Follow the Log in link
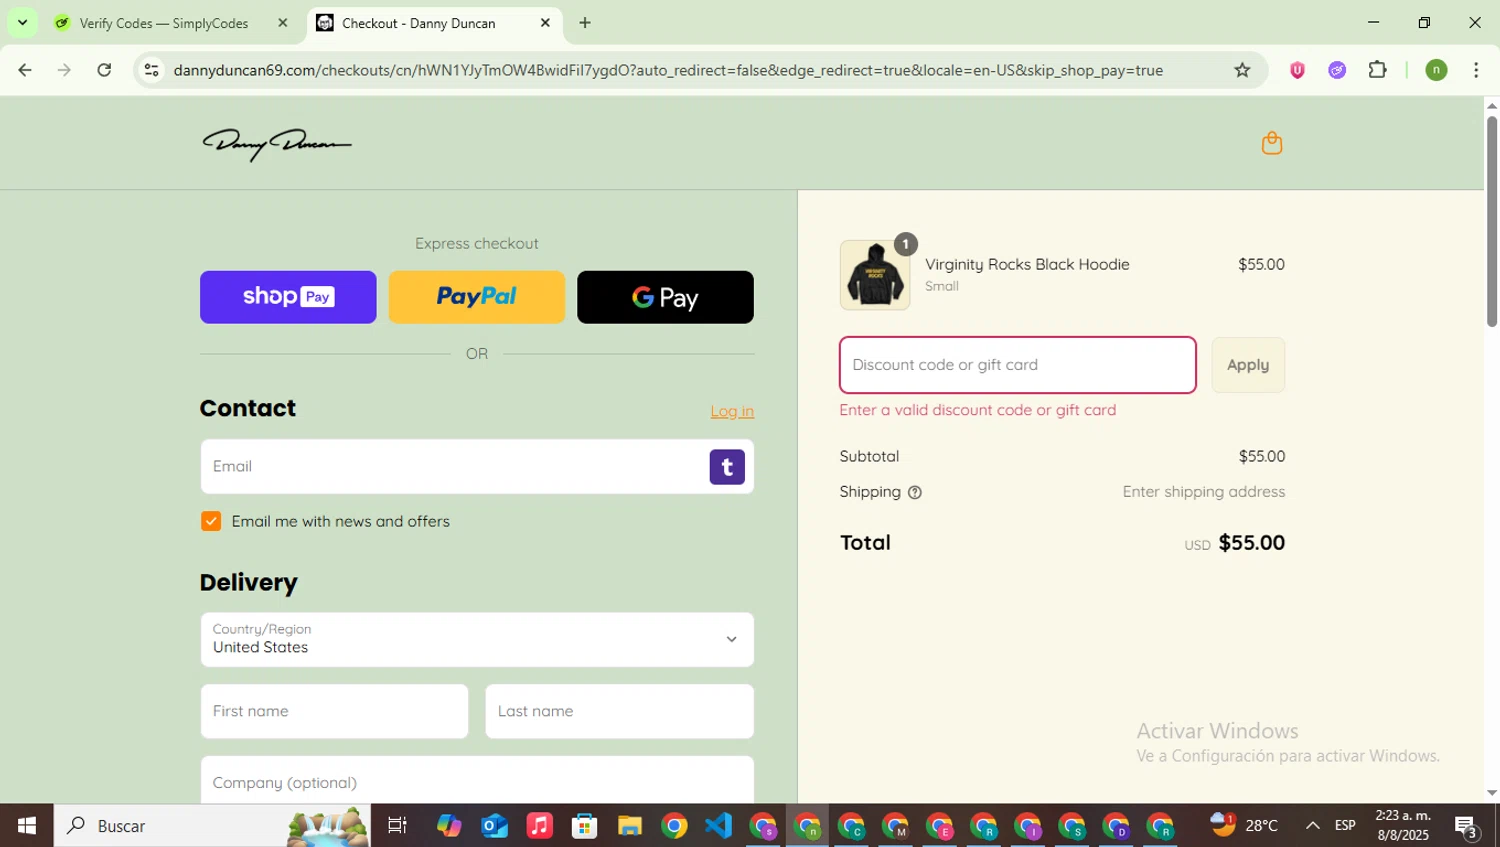 (732, 411)
